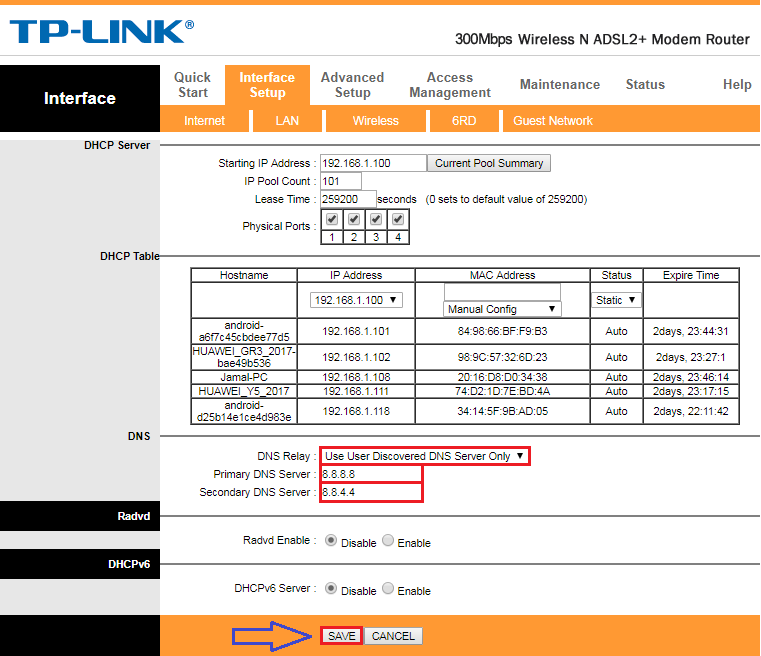Click the Secondary DNS Server field
761x656 pixels.
[x=371, y=492]
